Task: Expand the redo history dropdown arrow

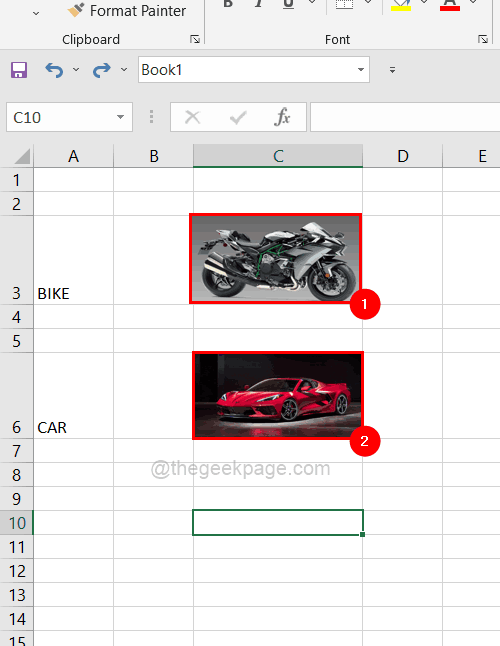Action: click(124, 70)
